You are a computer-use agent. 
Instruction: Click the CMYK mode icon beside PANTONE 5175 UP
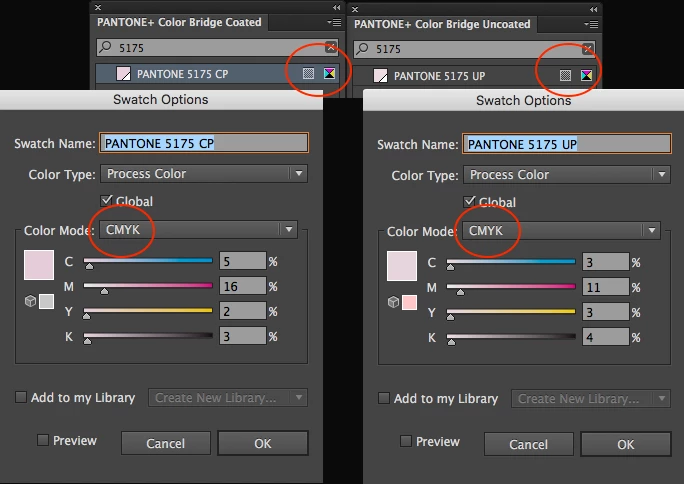coord(586,75)
